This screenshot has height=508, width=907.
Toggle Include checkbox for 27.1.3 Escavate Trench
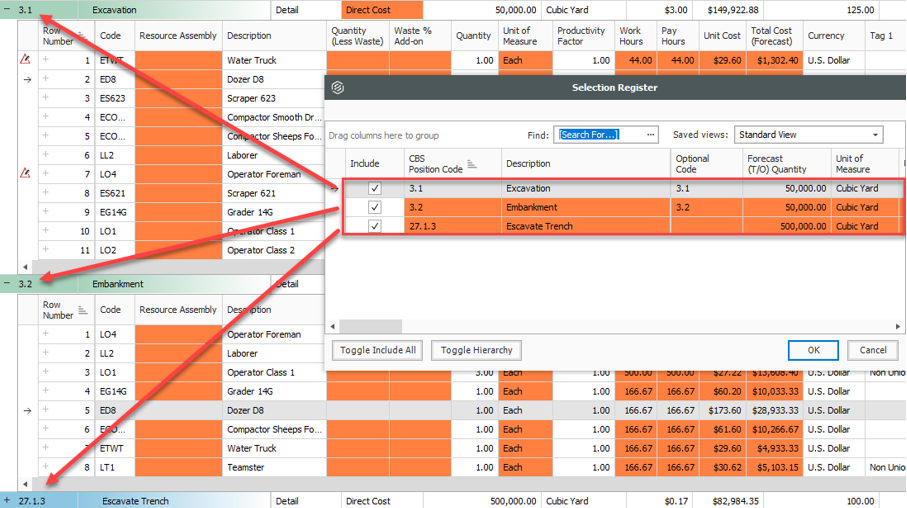[375, 226]
